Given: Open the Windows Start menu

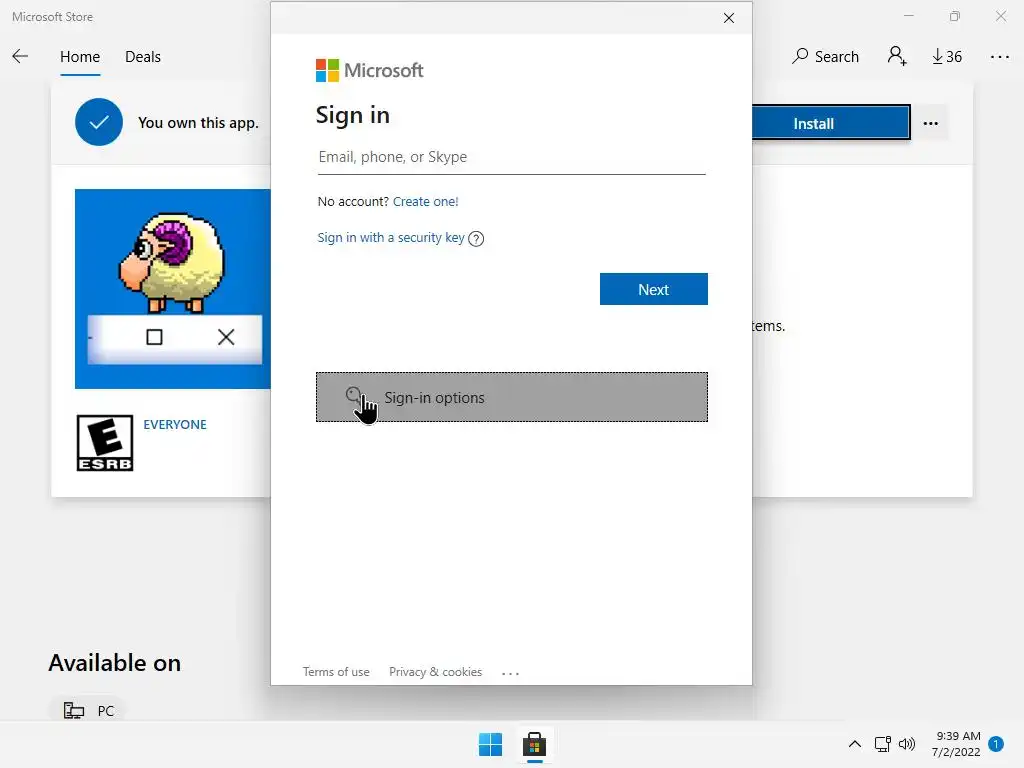Looking at the screenshot, I should pyautogui.click(x=490, y=744).
